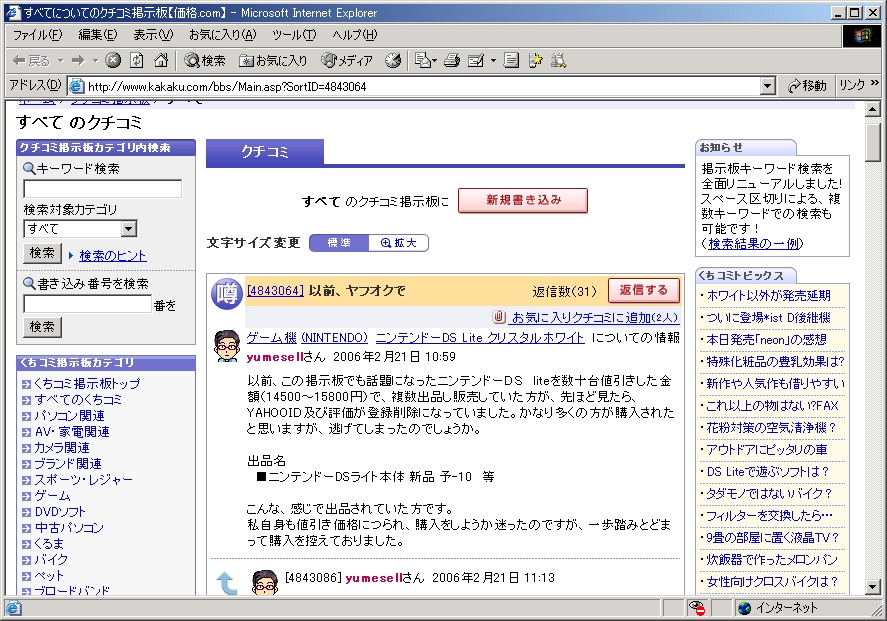This screenshot has height=621, width=887.
Task: Click the blocked-cookie privacy status bar icon
Action: click(x=697, y=608)
